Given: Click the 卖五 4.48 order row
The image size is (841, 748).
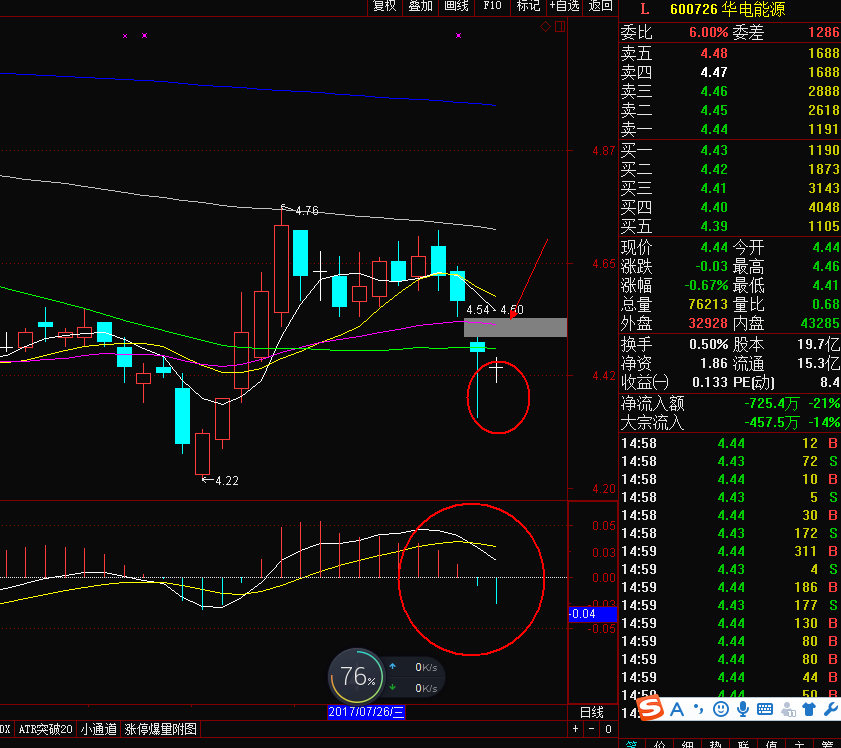Looking at the screenshot, I should coord(729,53).
